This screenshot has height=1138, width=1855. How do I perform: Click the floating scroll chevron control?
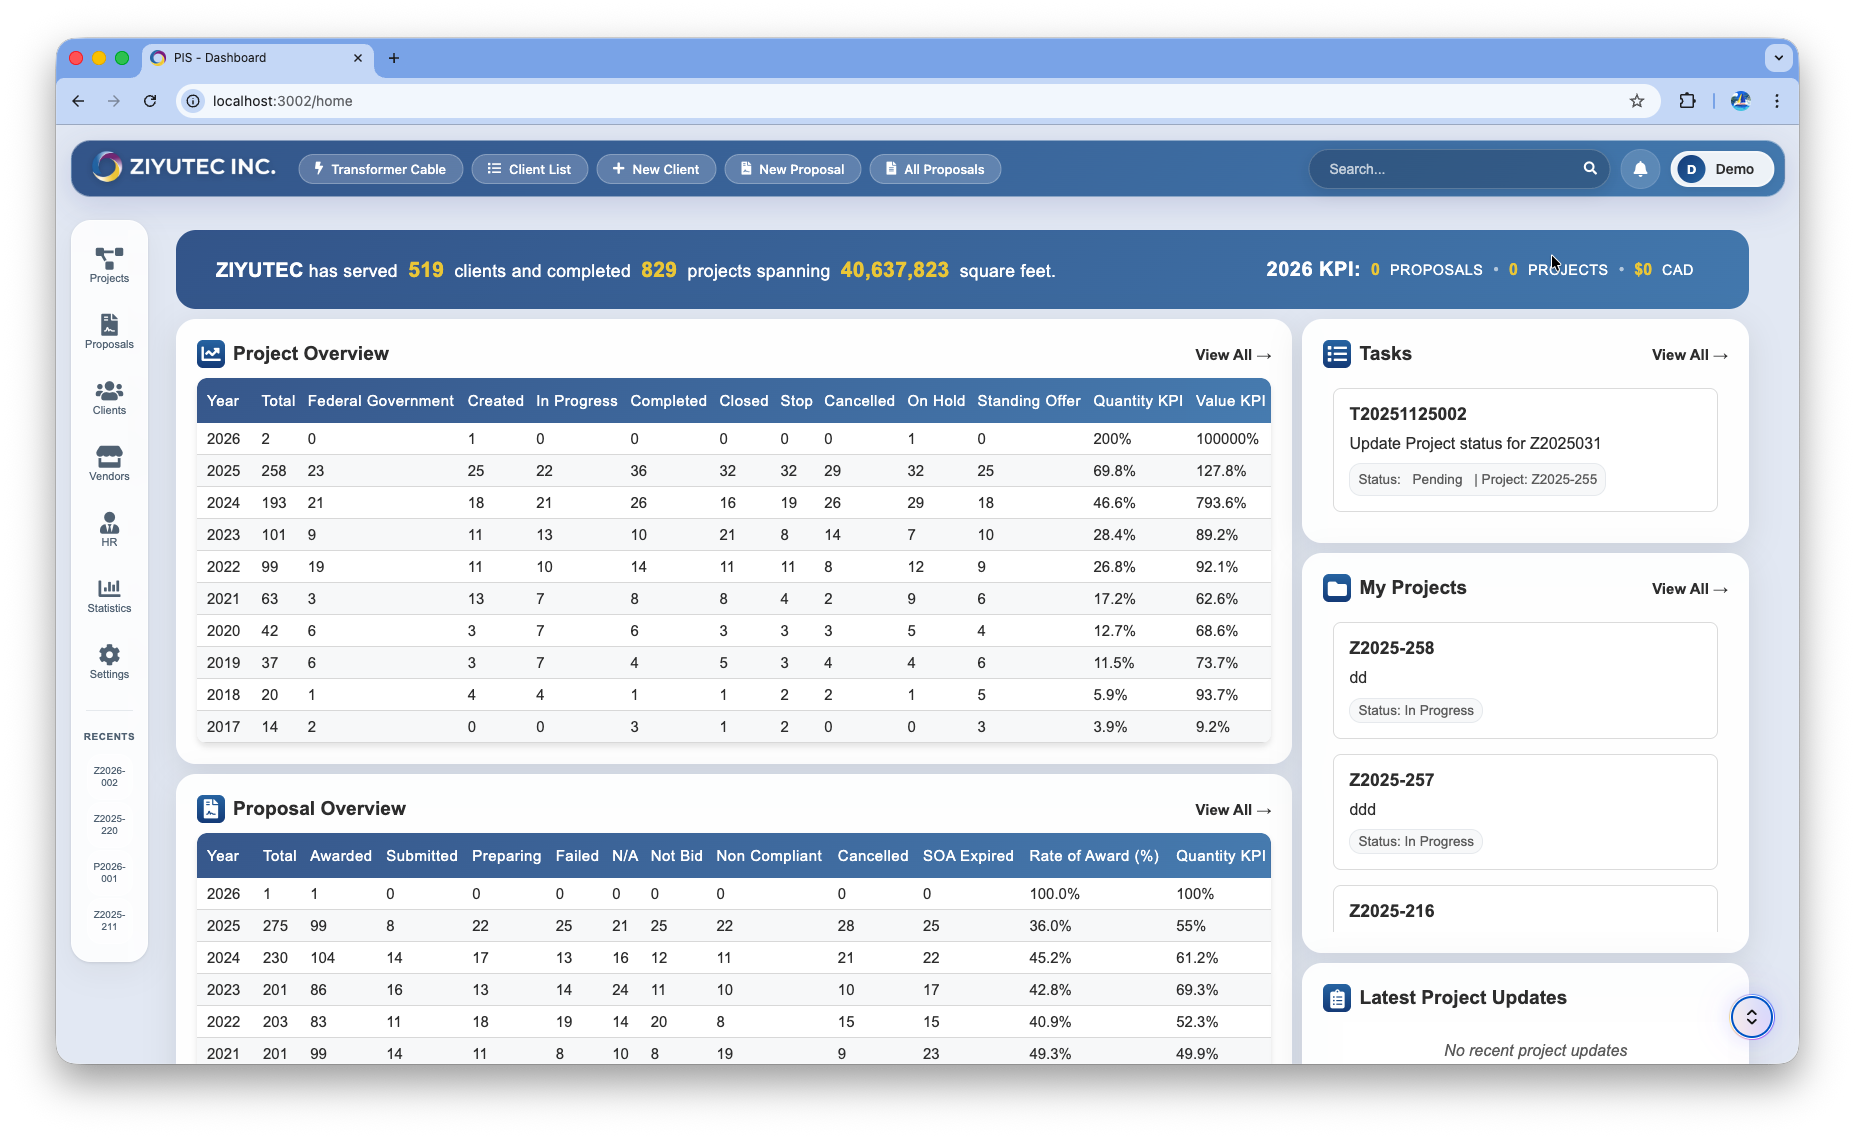[1751, 1016]
